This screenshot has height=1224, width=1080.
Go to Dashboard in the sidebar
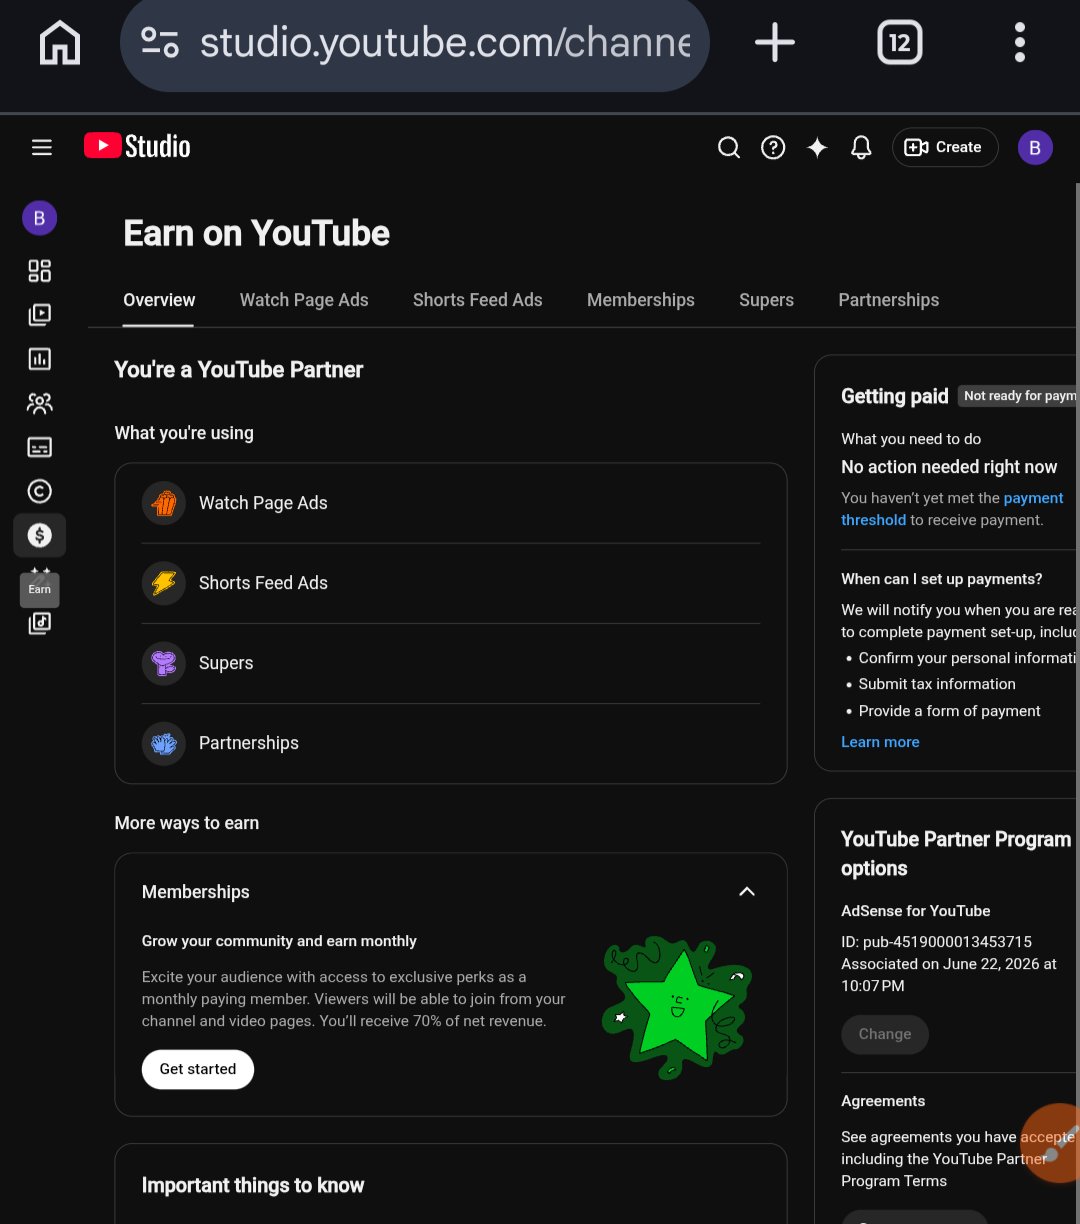tap(40, 271)
